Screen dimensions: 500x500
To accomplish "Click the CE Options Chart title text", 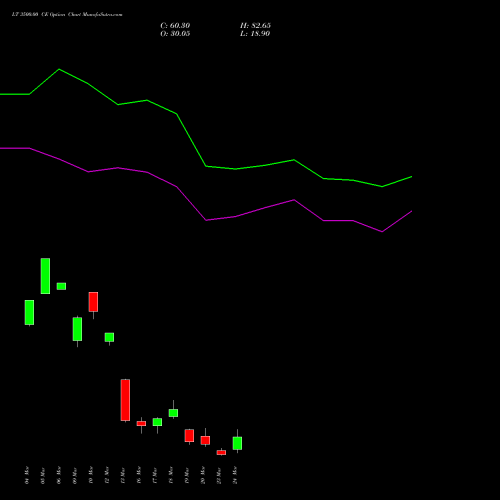I will pyautogui.click(x=67, y=15).
